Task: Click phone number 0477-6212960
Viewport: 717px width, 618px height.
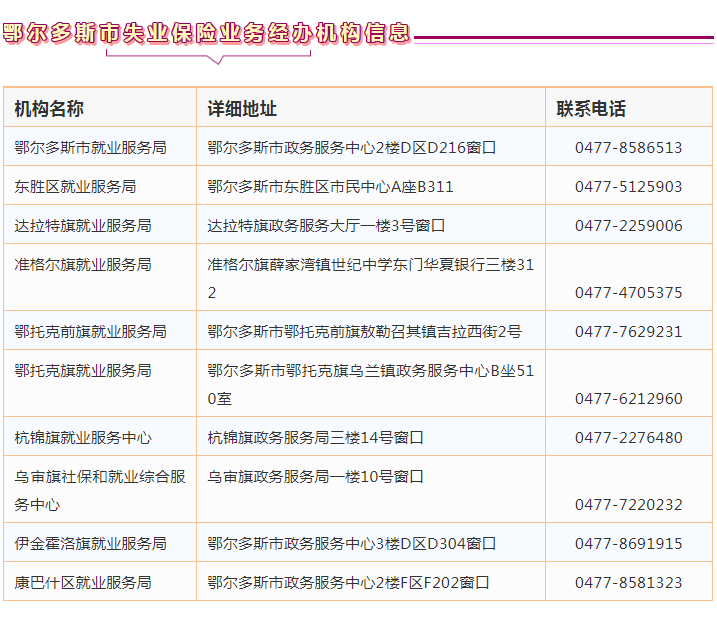Action: coord(629,398)
